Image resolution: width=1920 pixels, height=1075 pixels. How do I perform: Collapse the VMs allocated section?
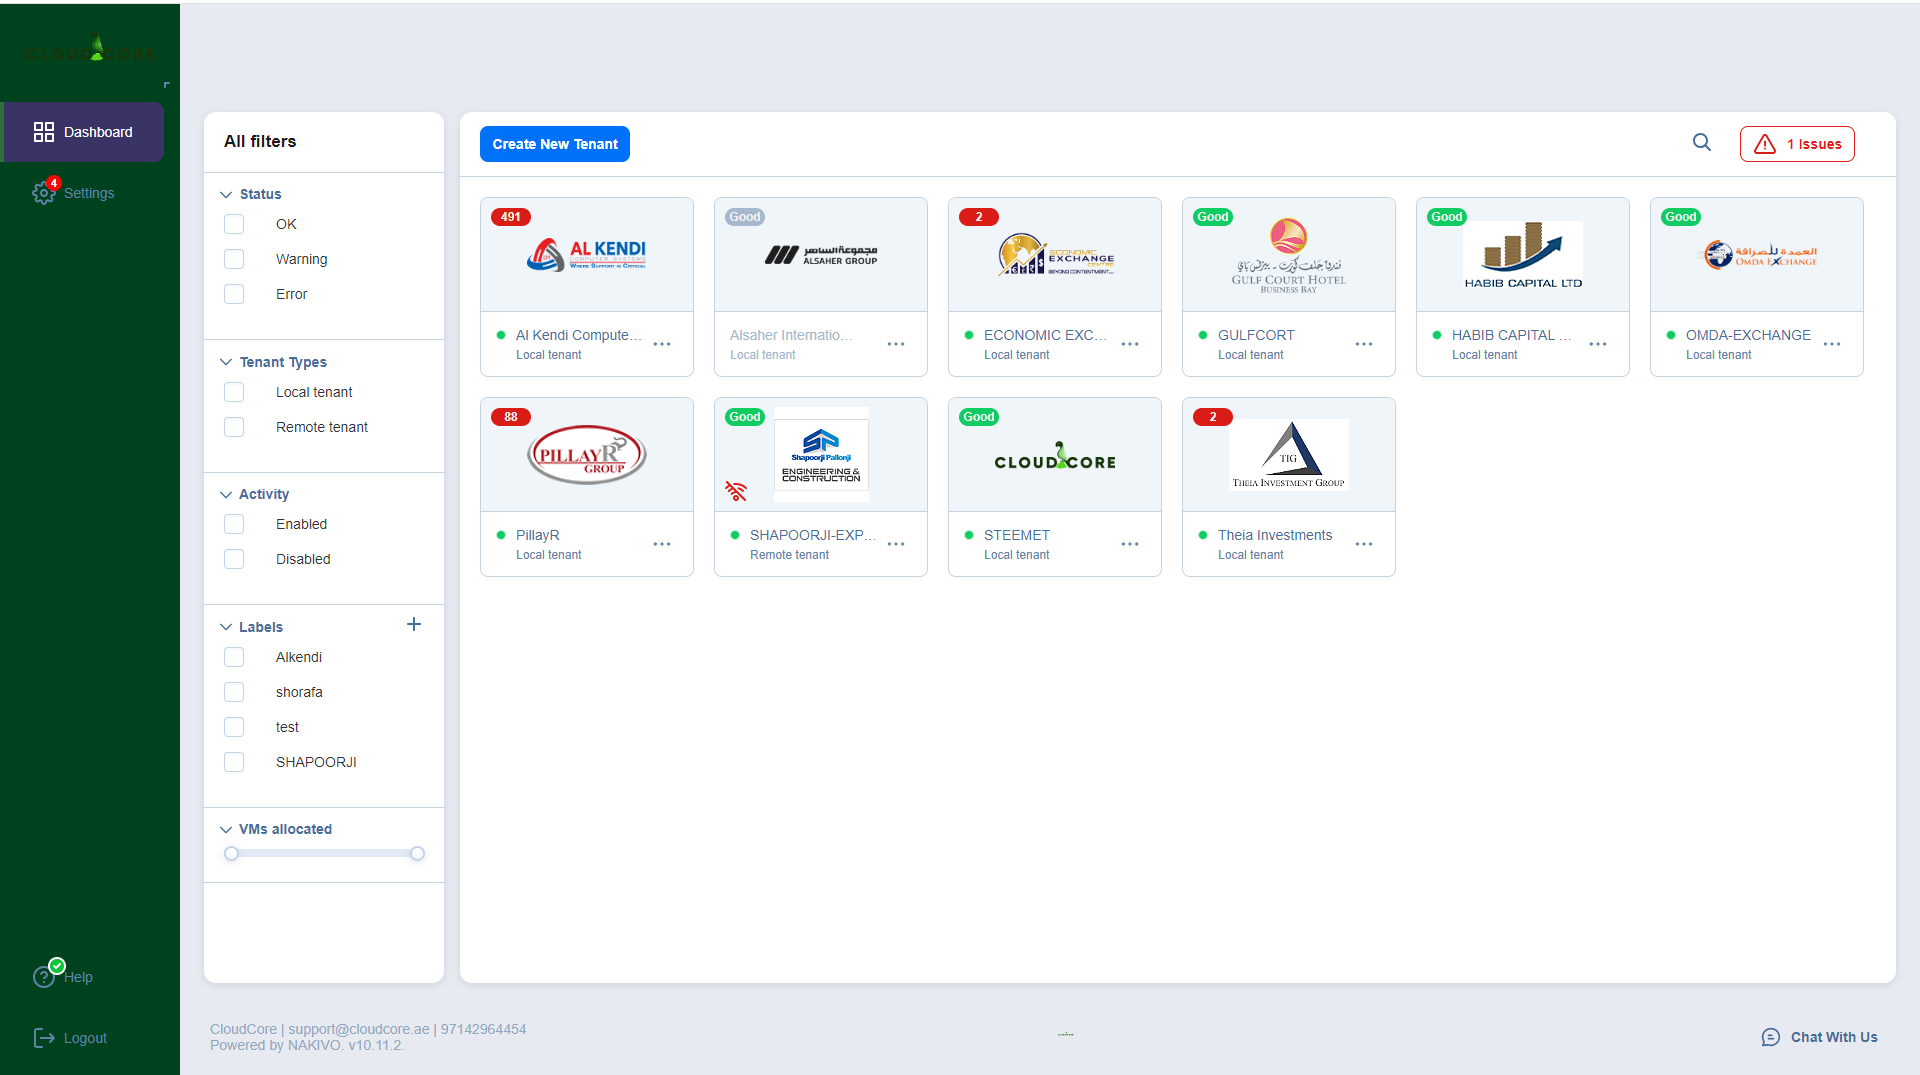(226, 829)
